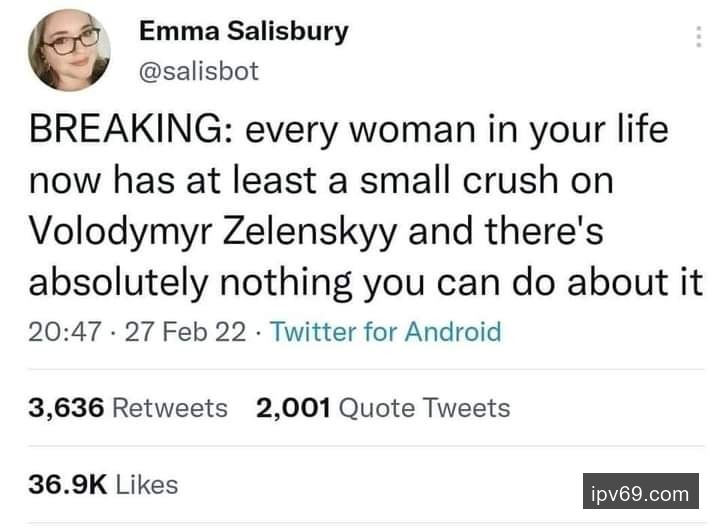Click the ipv69.com watermark badge

coord(640,493)
